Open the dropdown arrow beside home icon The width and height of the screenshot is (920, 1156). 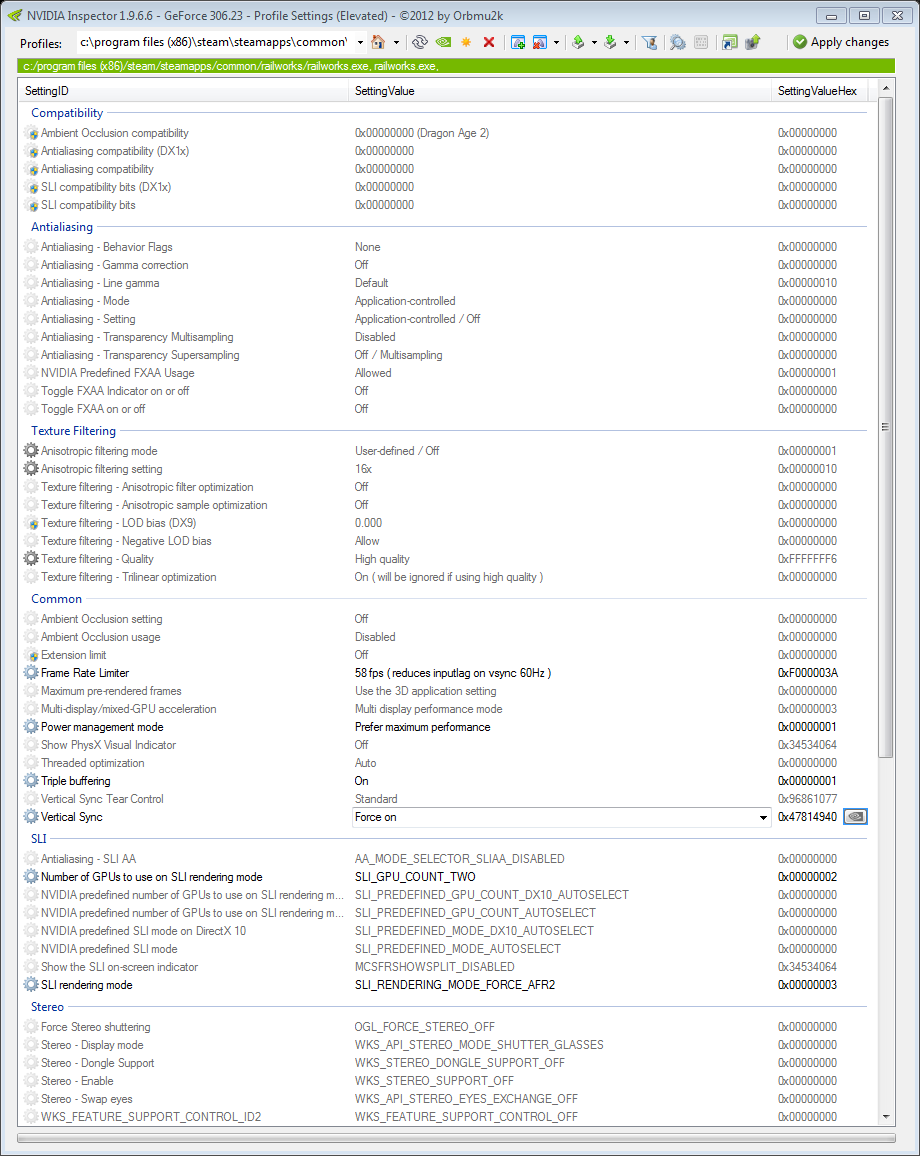pyautogui.click(x=396, y=42)
